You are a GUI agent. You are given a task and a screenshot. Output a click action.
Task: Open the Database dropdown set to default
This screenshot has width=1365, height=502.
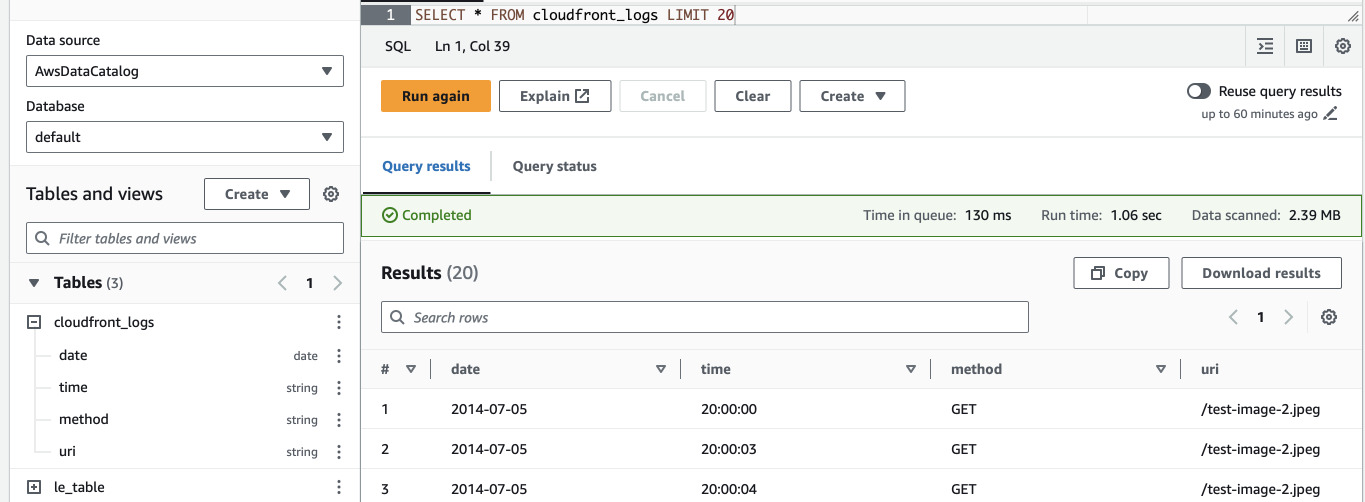coord(185,137)
